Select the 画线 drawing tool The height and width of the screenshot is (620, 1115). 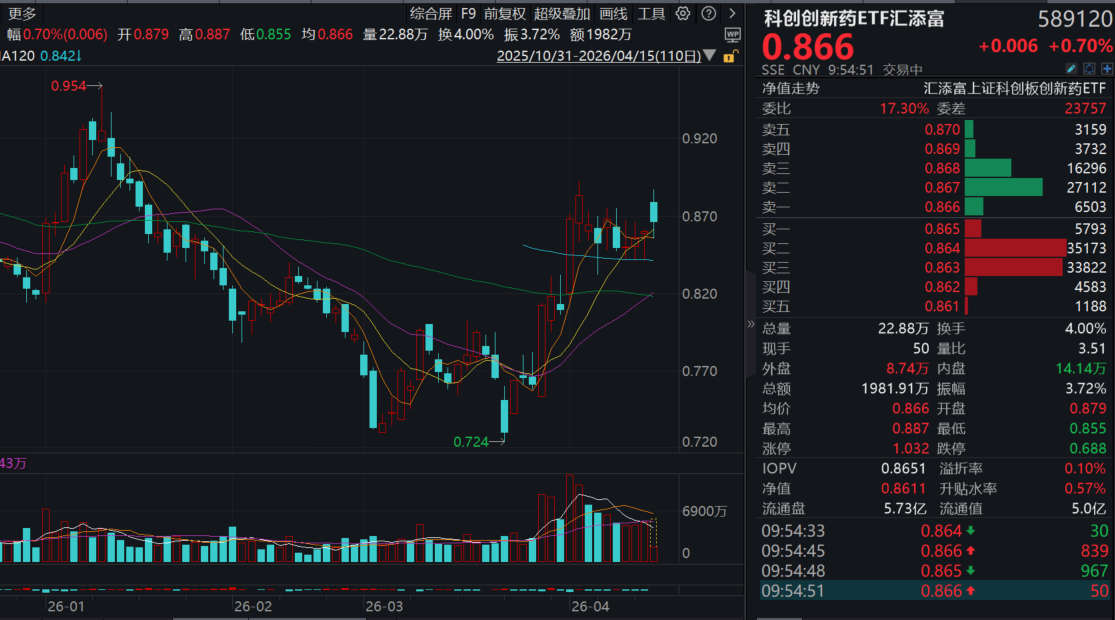point(614,14)
